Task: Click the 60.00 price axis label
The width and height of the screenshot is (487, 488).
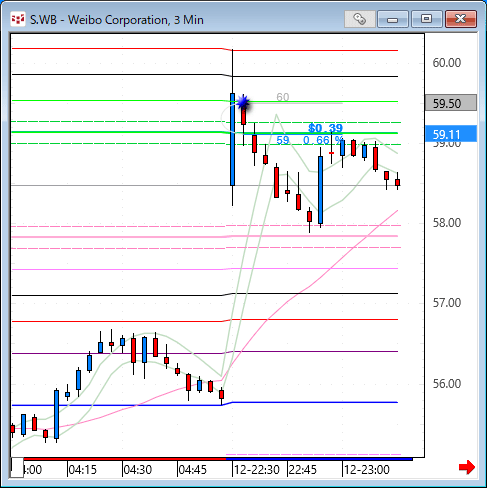Action: pos(447,63)
